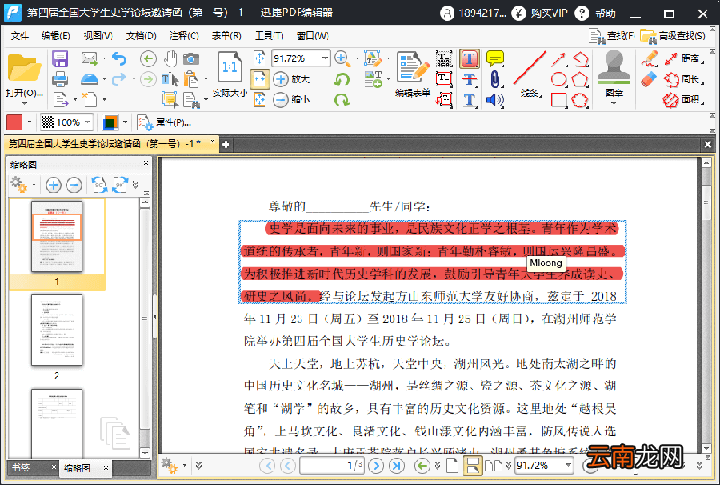The image size is (720, 485).
Task: Select the red Highlight Text tool
Action: click(x=469, y=59)
